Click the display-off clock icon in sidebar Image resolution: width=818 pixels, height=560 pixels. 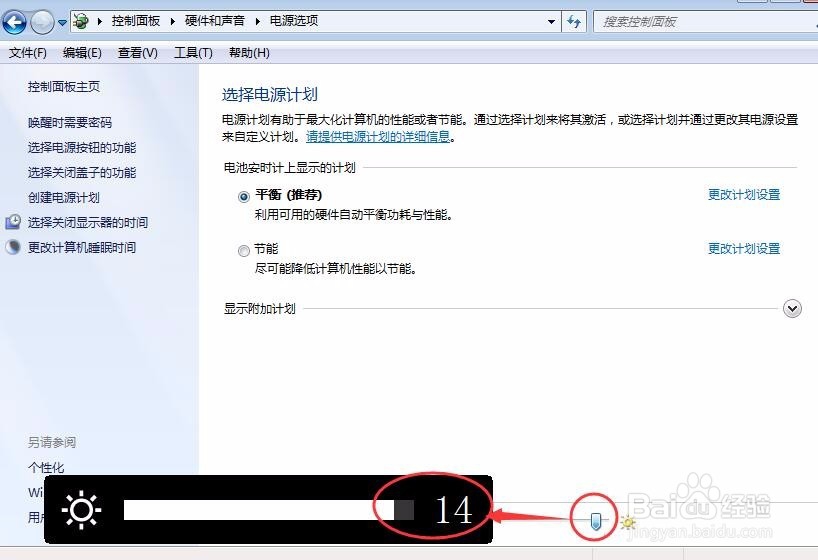pos(13,222)
